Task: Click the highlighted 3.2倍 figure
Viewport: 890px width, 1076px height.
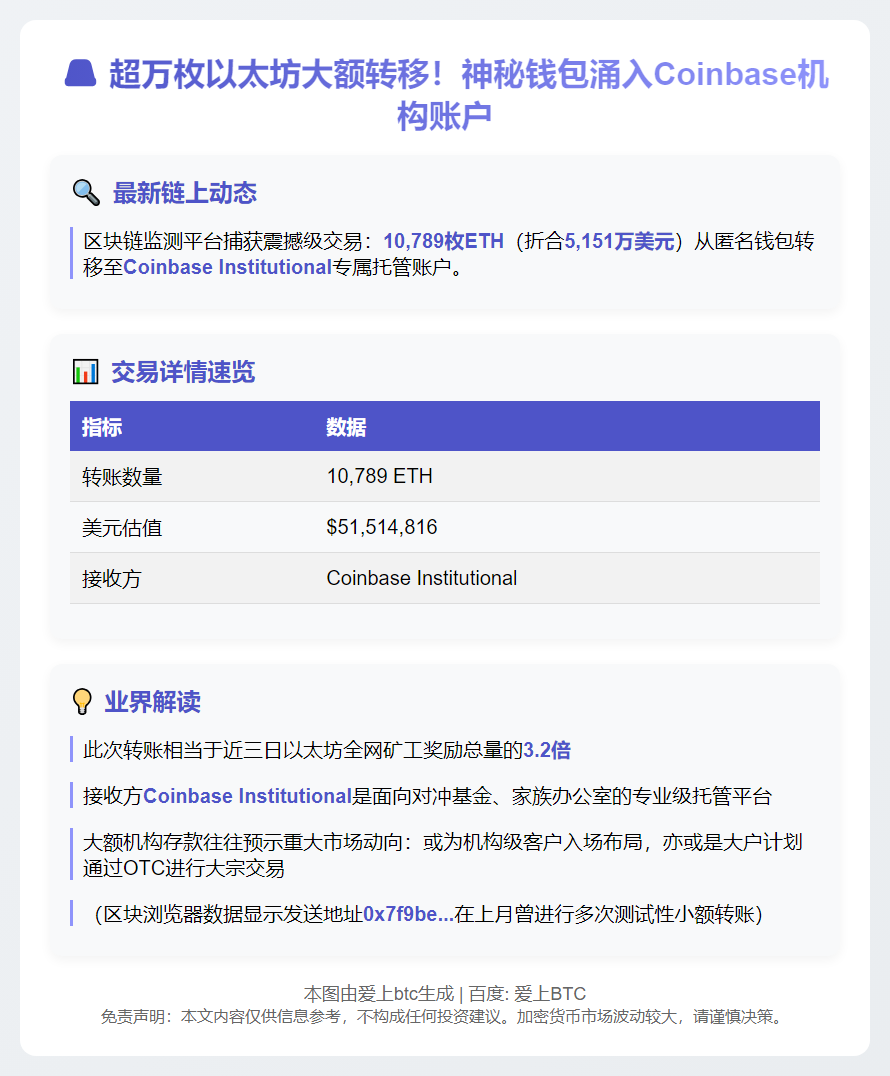Action: point(547,750)
